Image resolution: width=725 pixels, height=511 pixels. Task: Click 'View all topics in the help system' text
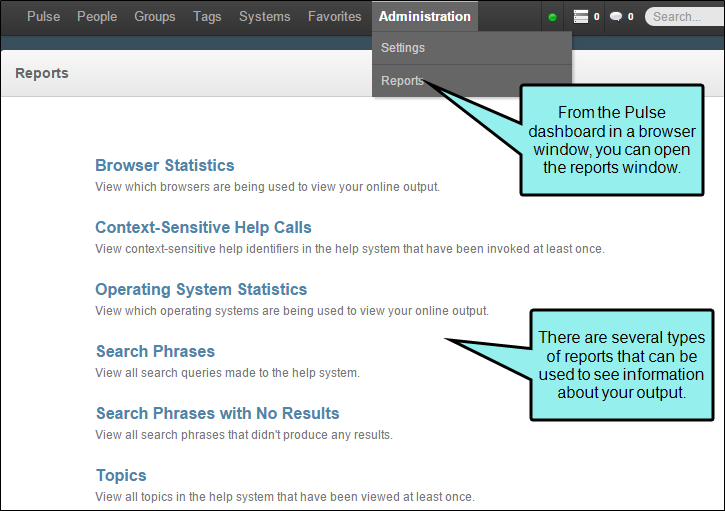tap(285, 497)
